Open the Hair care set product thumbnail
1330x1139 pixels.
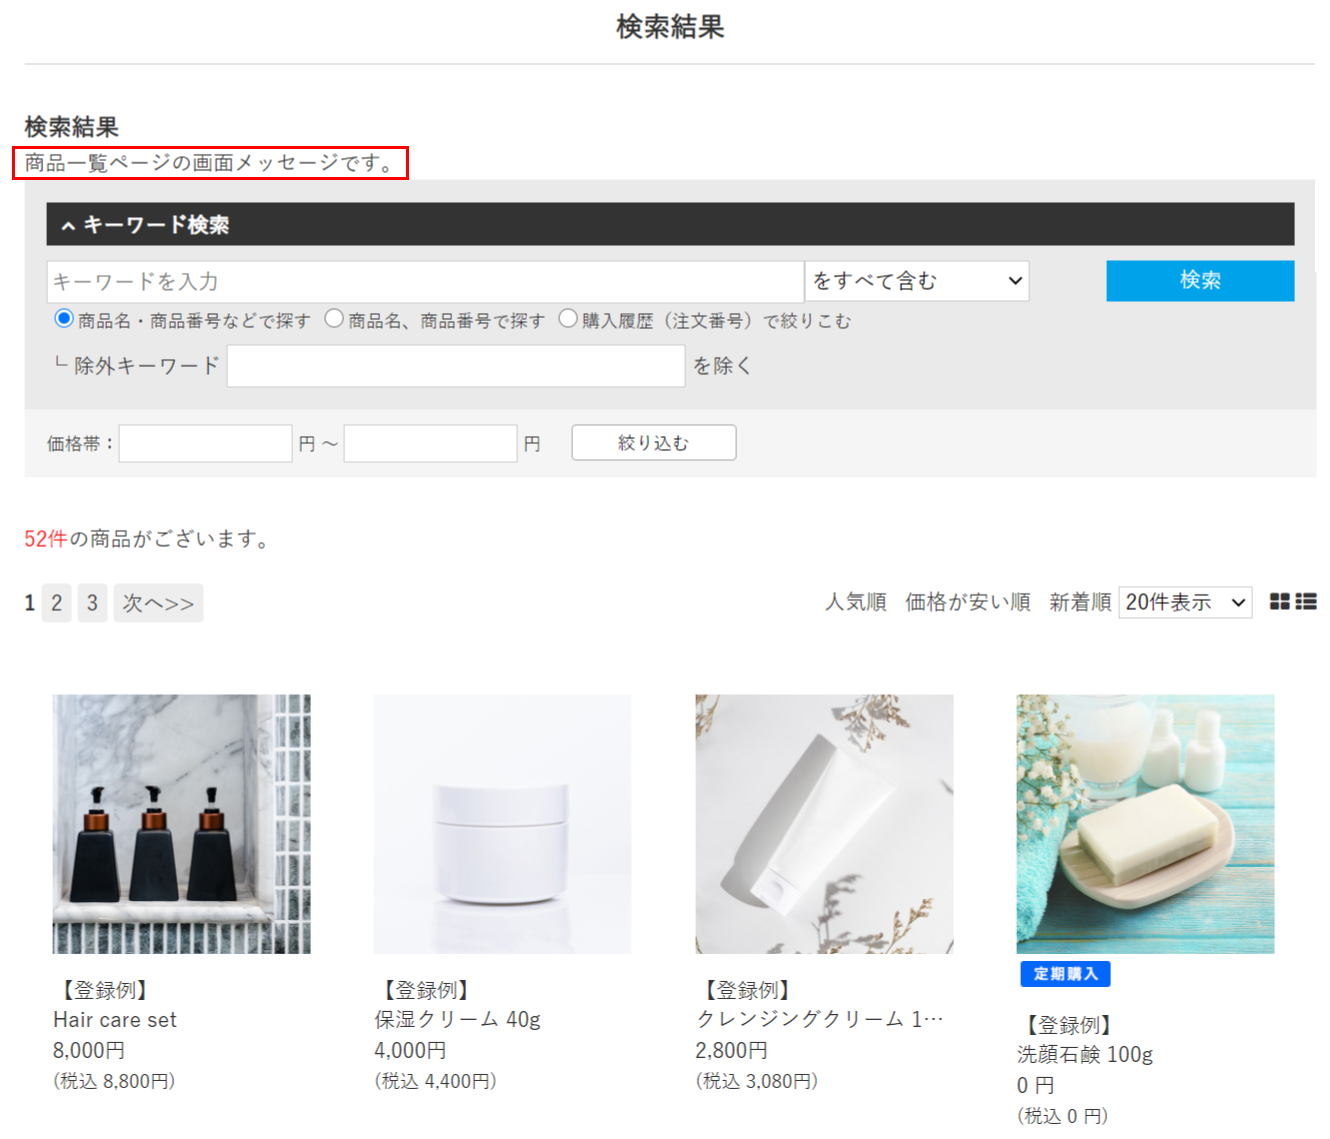coord(182,824)
